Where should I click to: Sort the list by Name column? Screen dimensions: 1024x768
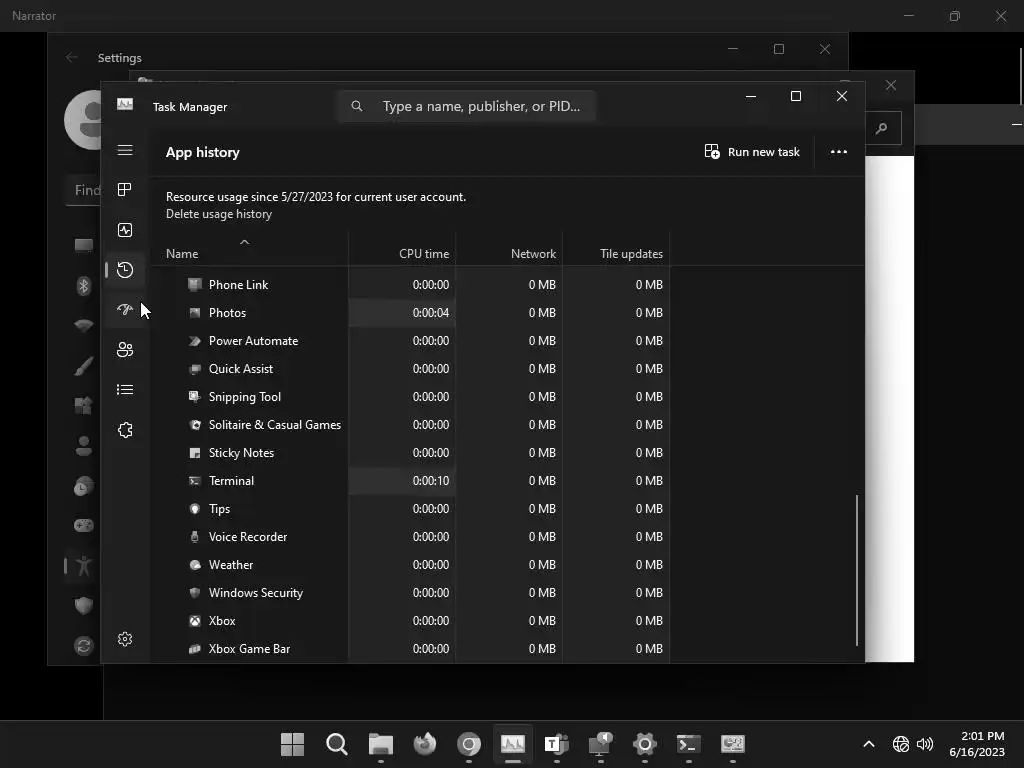(182, 253)
